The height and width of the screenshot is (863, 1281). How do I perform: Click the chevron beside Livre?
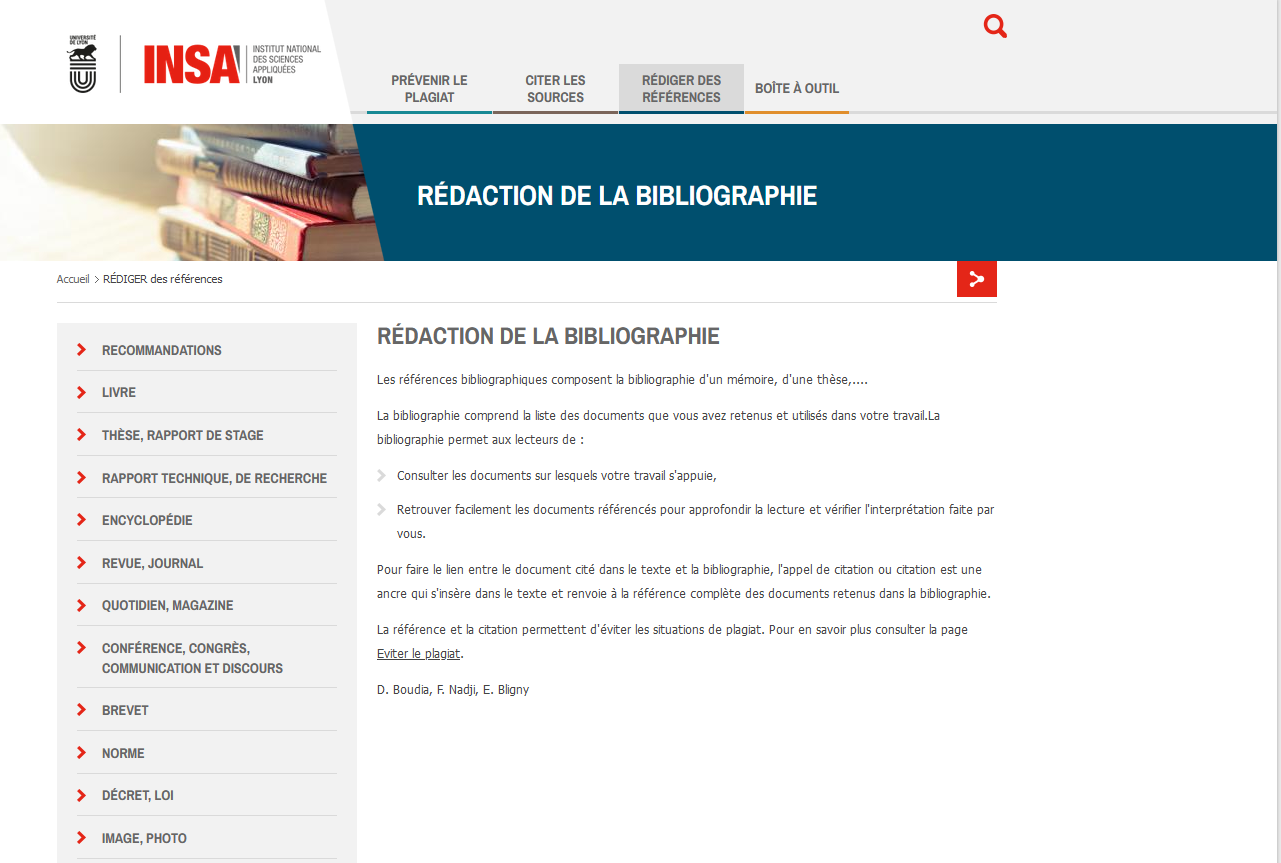[82, 392]
